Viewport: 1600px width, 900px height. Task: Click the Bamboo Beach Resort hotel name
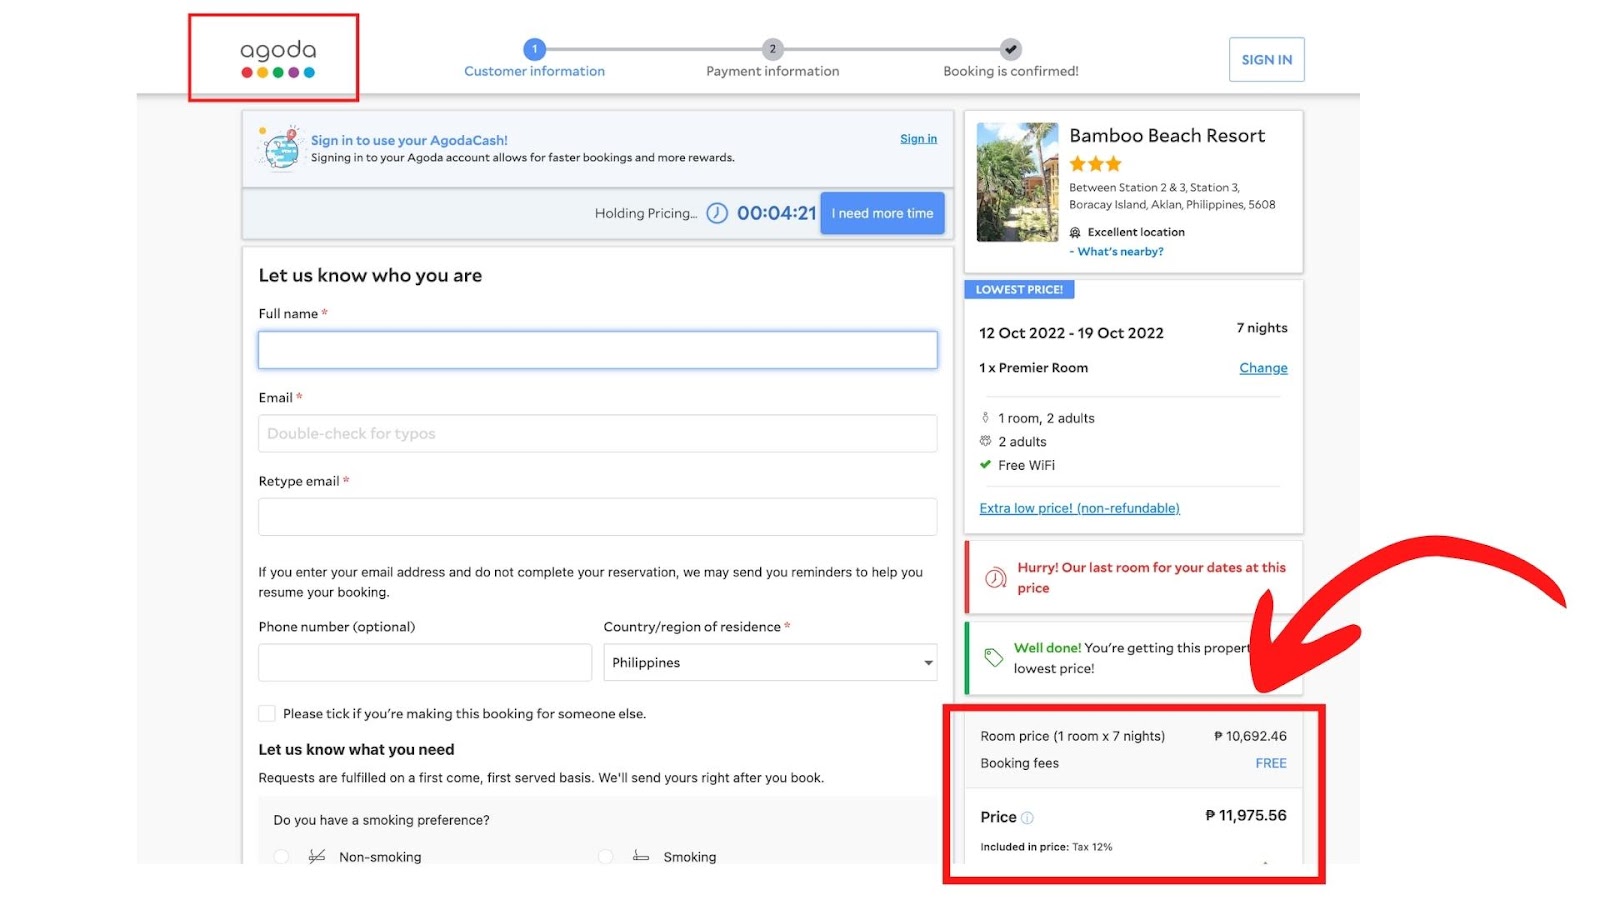click(1167, 136)
